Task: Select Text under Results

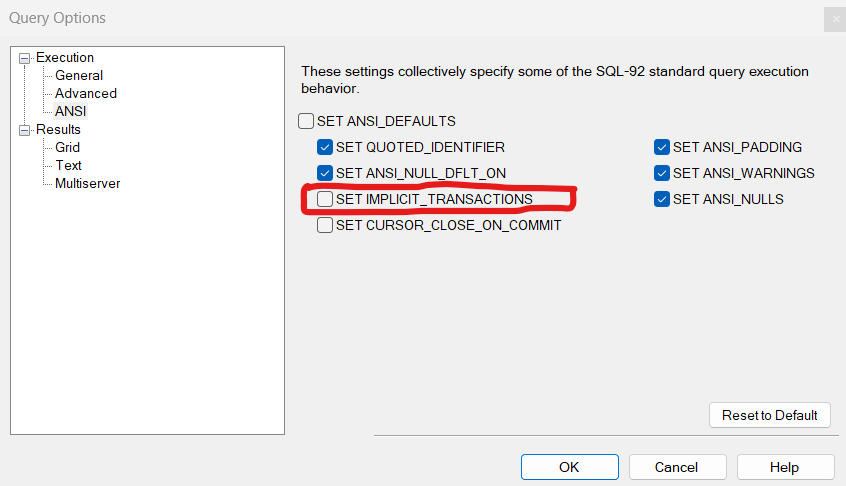Action: tap(69, 165)
